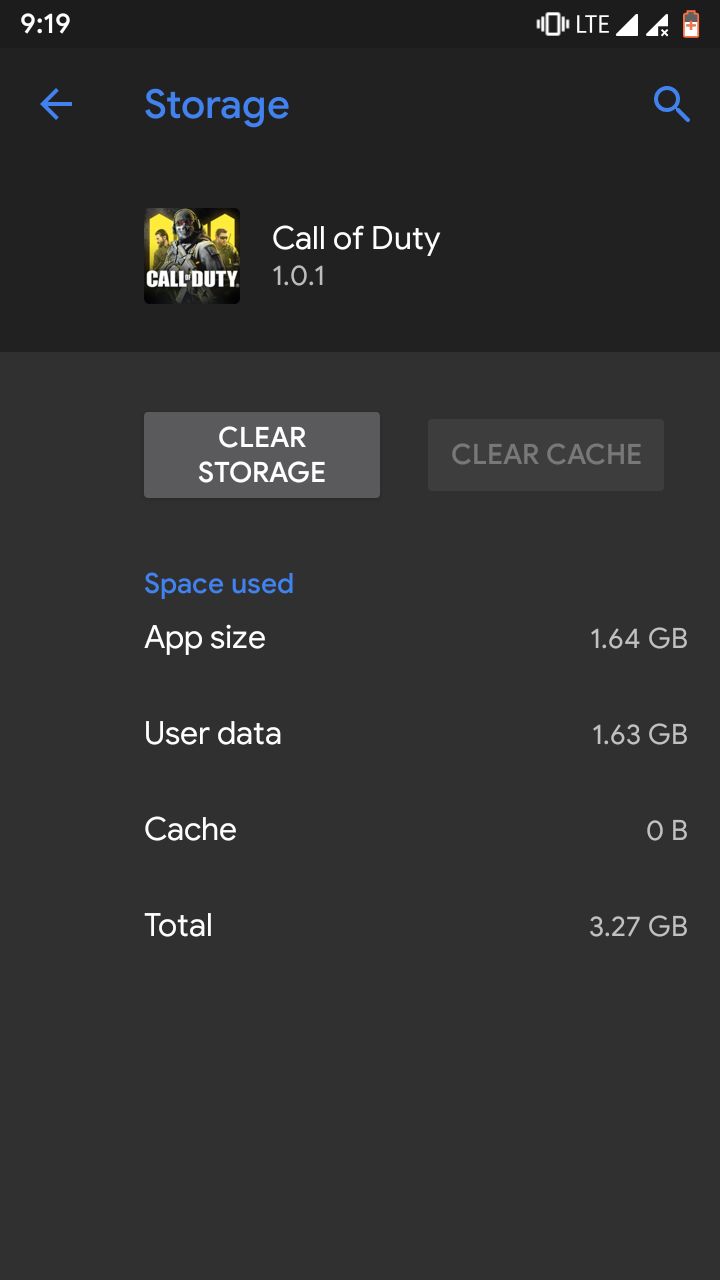Select the Total storage row
Viewport: 720px width, 1280px height.
(416, 926)
